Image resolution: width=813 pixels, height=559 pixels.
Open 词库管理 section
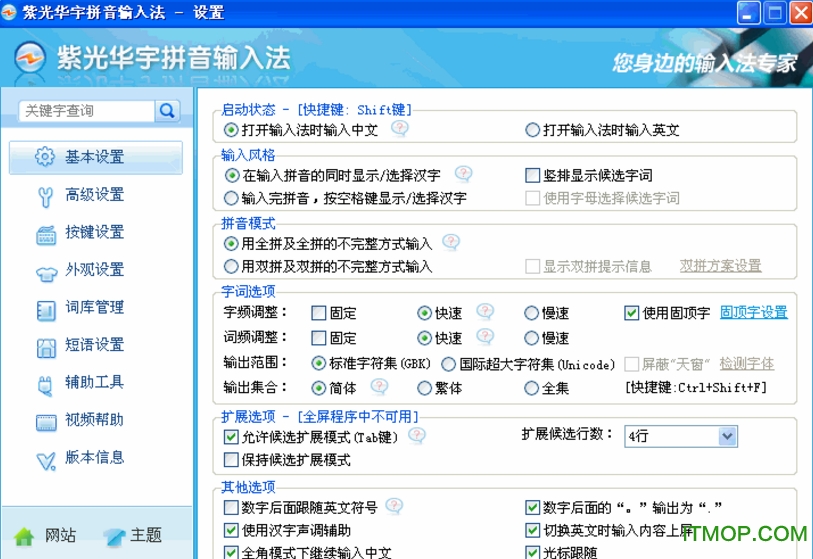click(x=94, y=308)
